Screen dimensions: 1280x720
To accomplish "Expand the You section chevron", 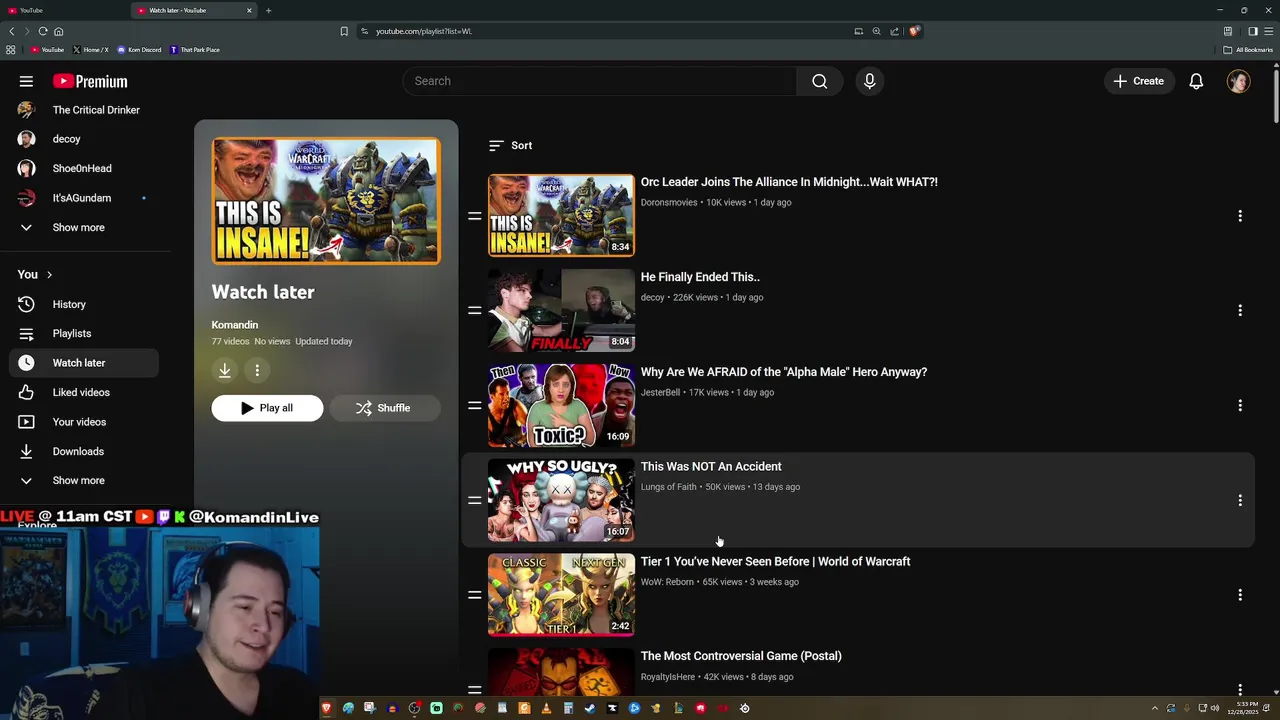I will pos(49,274).
